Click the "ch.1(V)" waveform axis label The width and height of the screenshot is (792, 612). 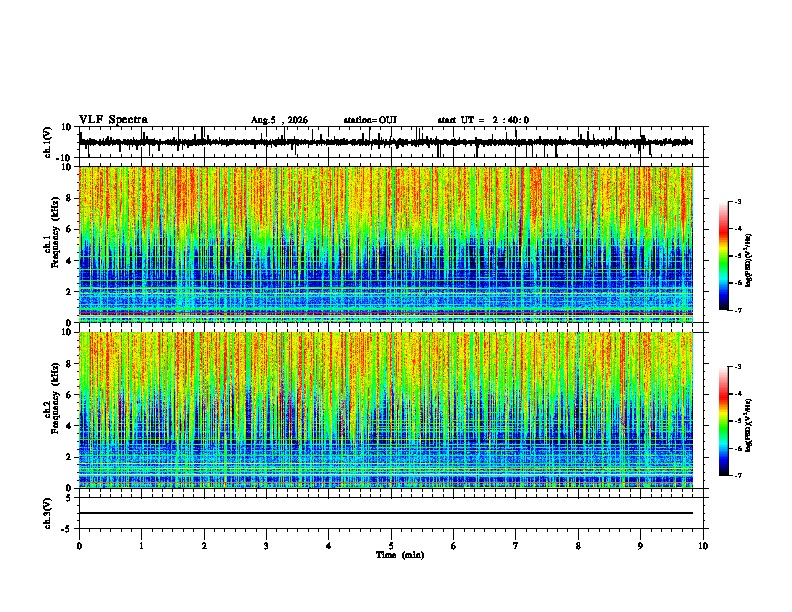[x=48, y=142]
